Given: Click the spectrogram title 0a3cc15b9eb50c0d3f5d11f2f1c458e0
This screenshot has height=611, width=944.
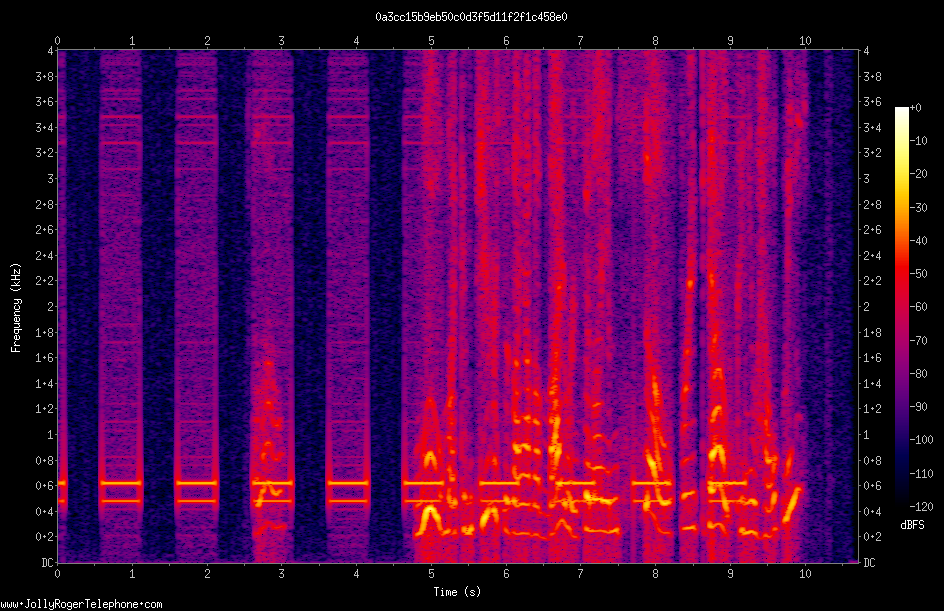Looking at the screenshot, I should click(471, 17).
